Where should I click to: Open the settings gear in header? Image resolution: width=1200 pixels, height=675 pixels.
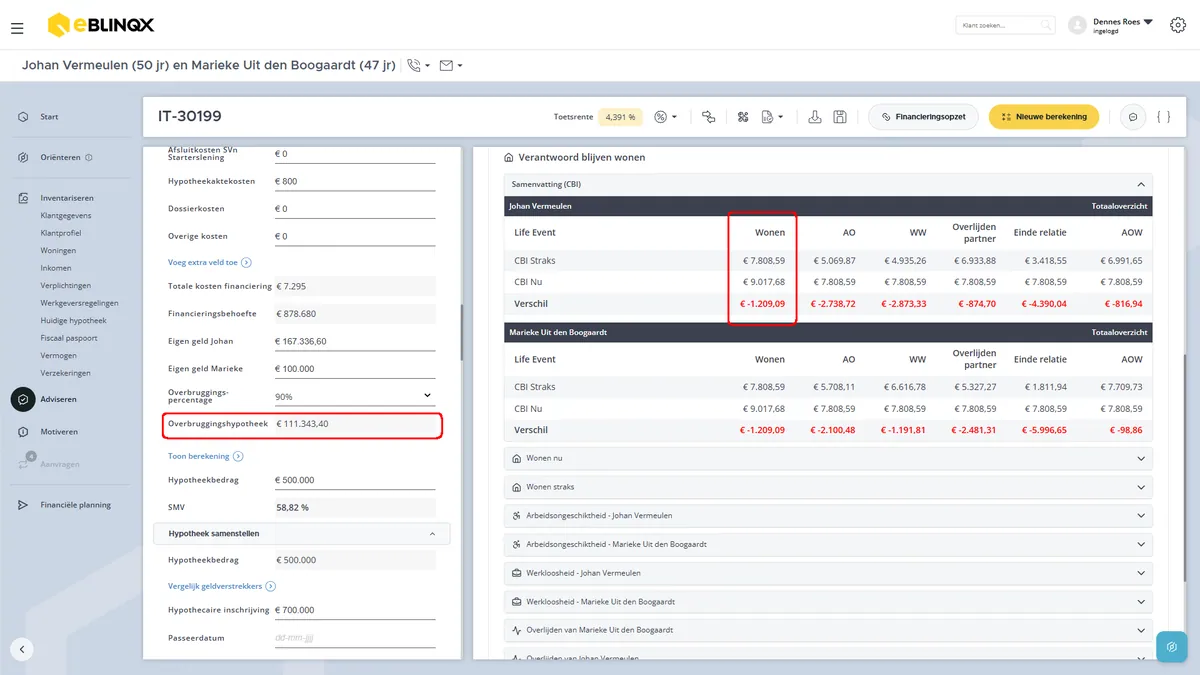click(x=1177, y=25)
